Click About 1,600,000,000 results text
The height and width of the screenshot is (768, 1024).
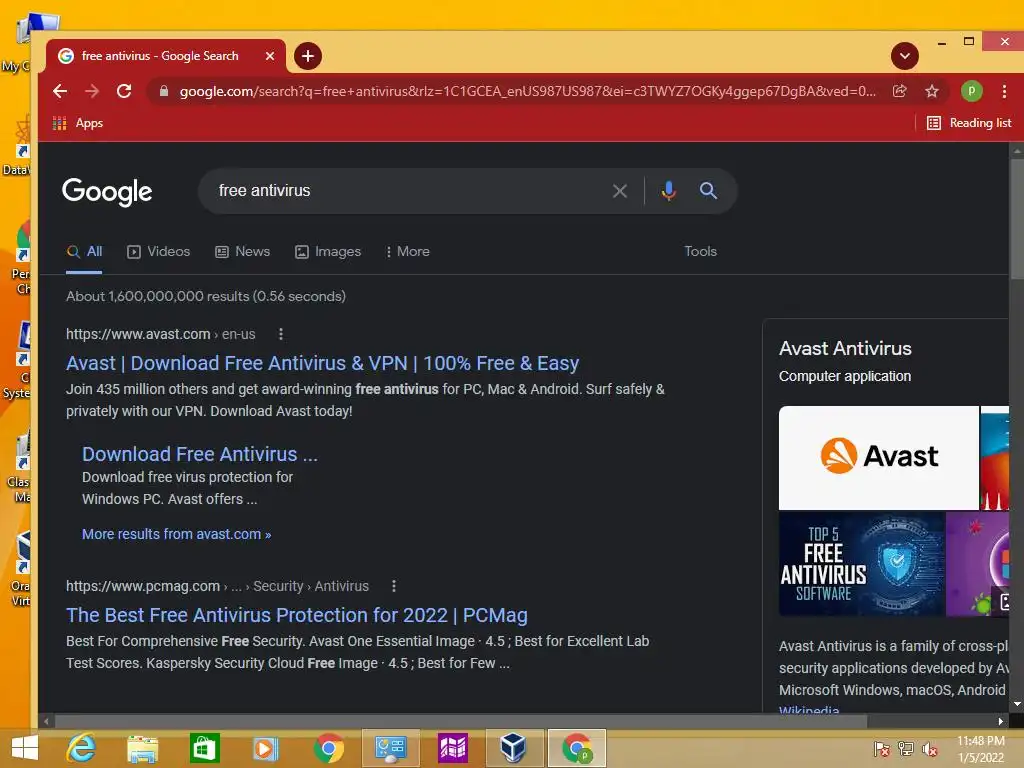click(206, 296)
